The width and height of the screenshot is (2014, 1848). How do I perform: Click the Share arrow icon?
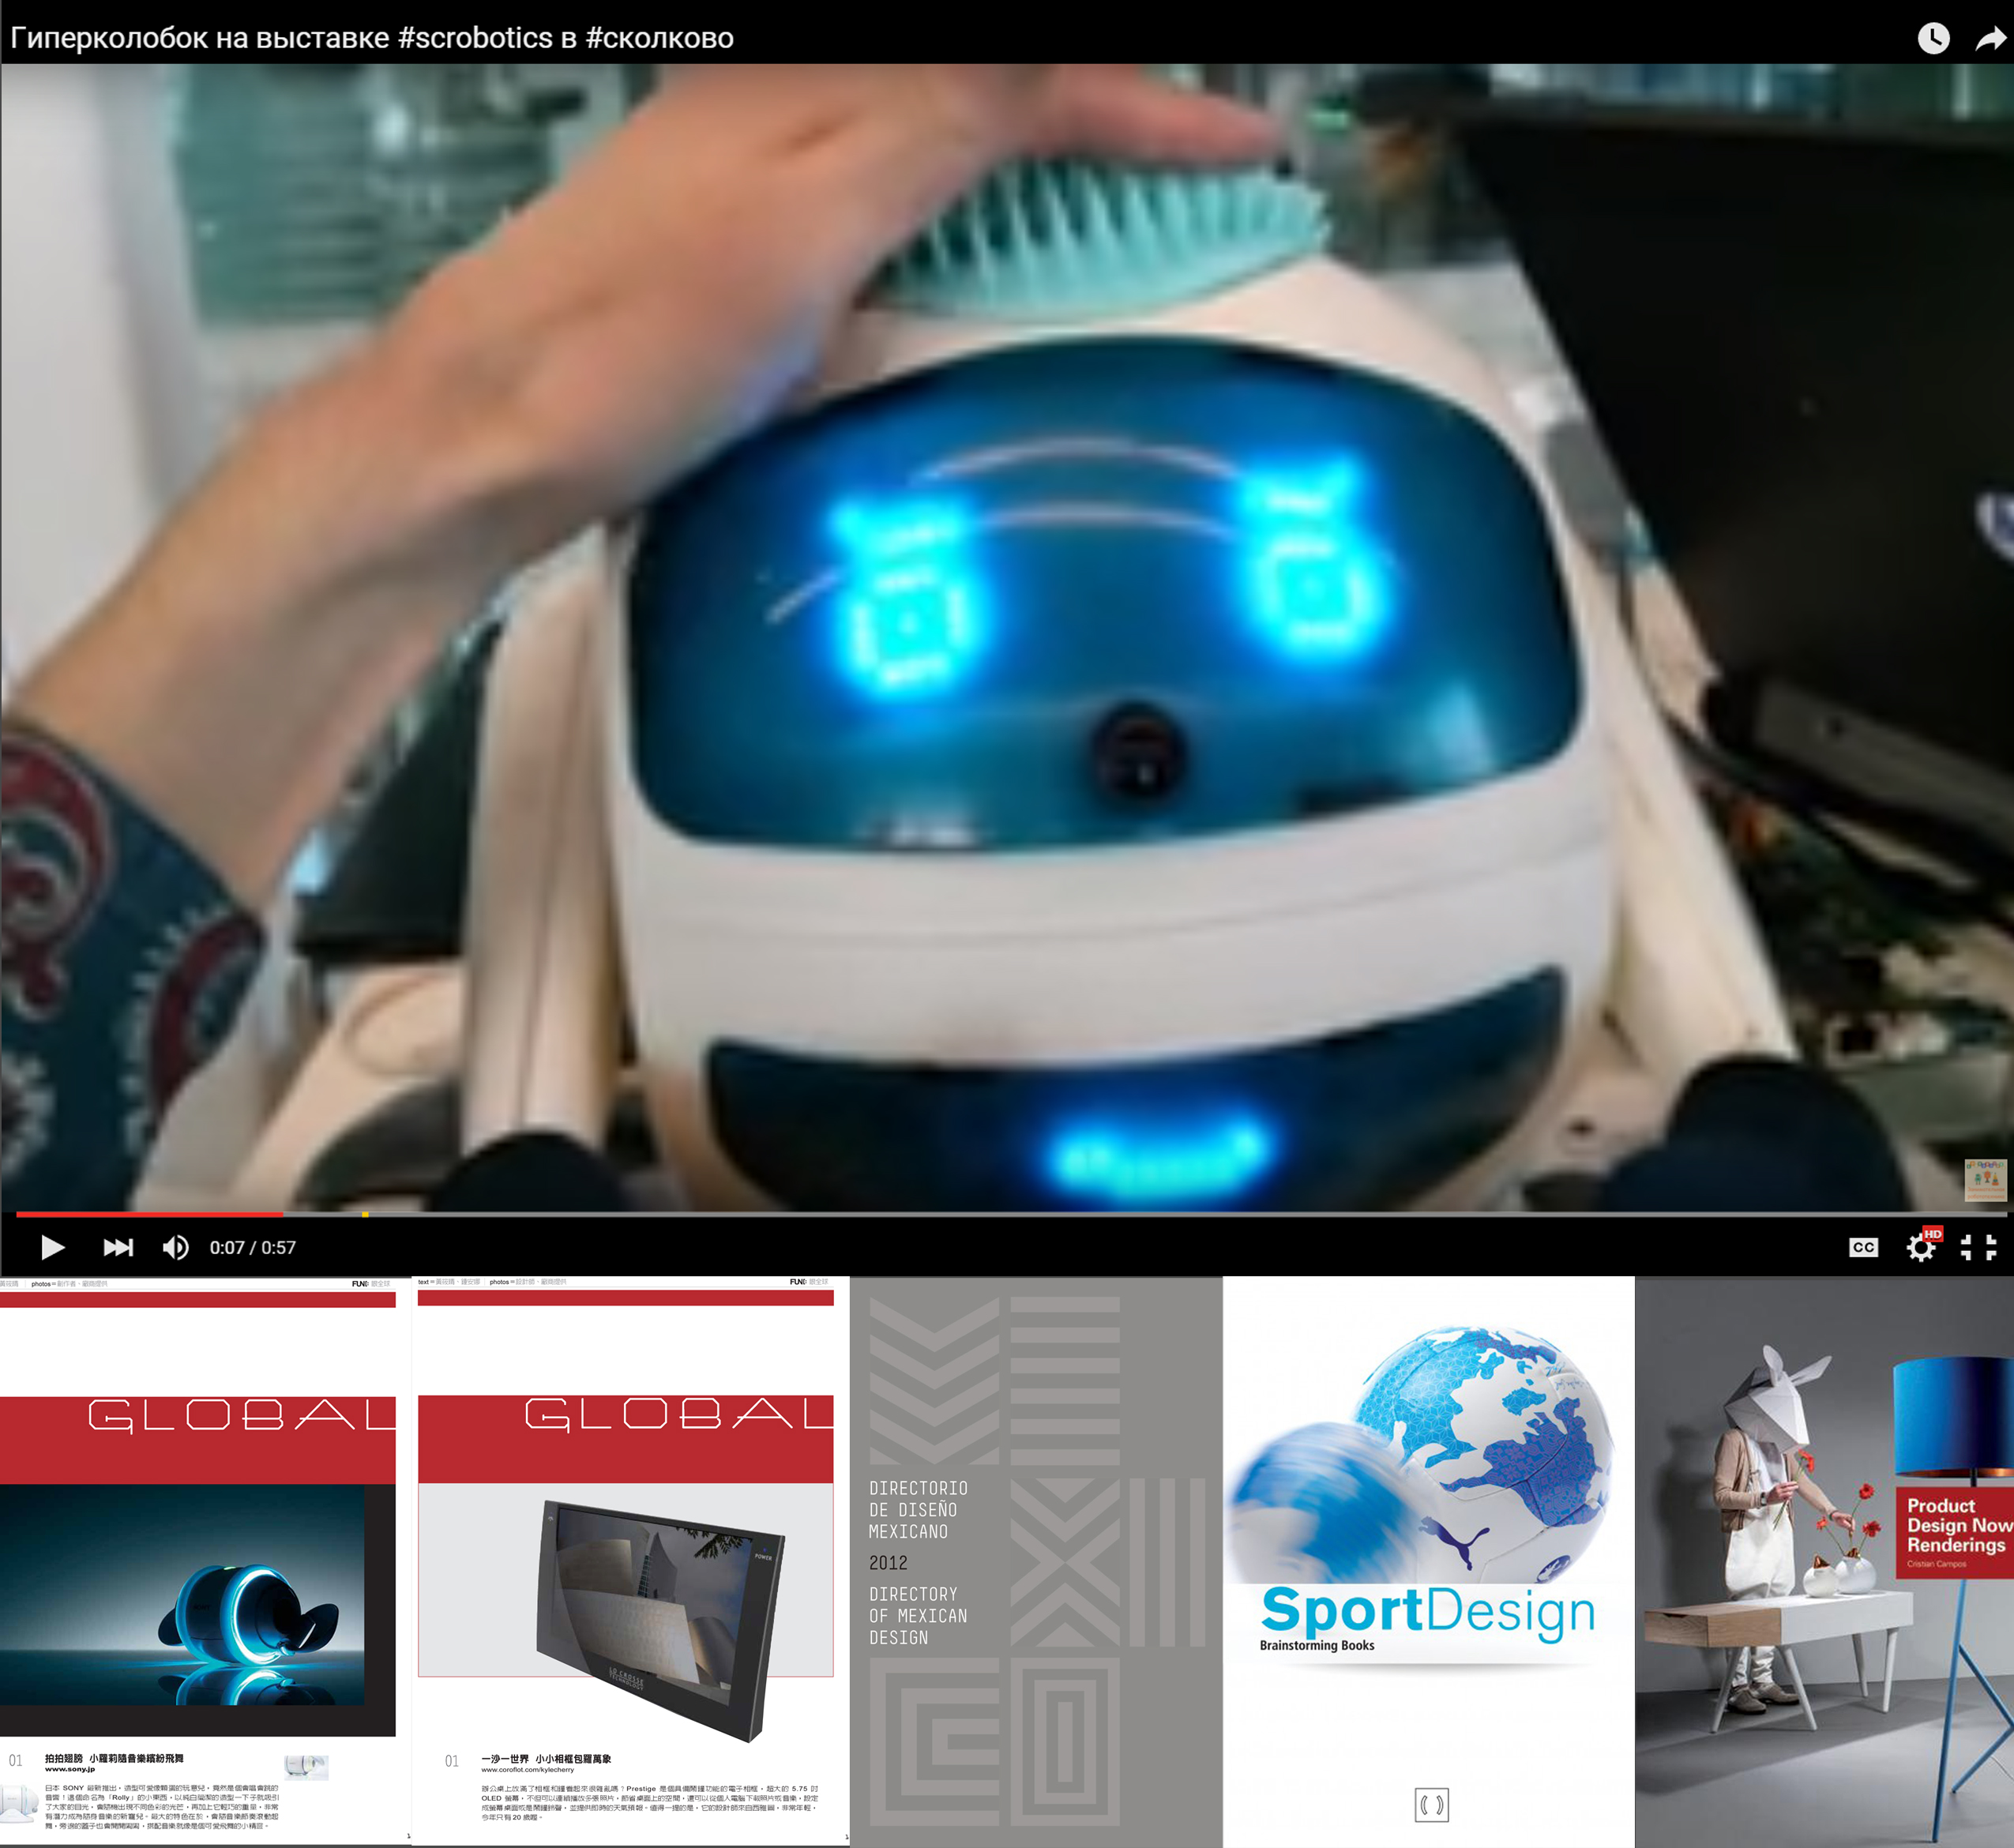tap(1990, 38)
